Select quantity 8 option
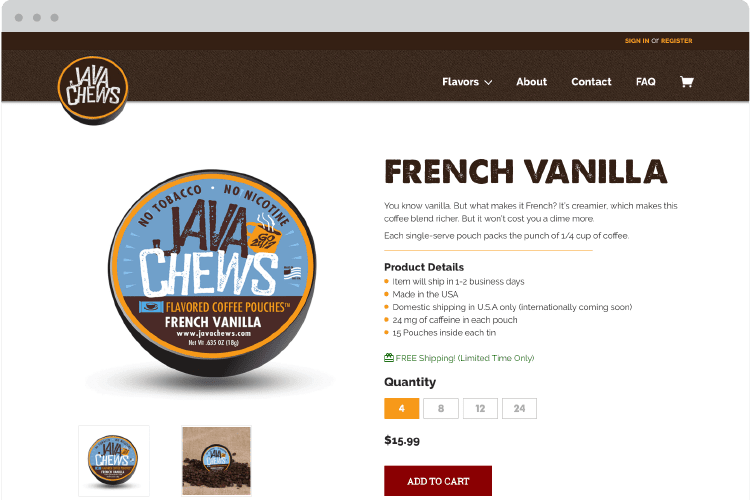This screenshot has width=751, height=500. [441, 409]
